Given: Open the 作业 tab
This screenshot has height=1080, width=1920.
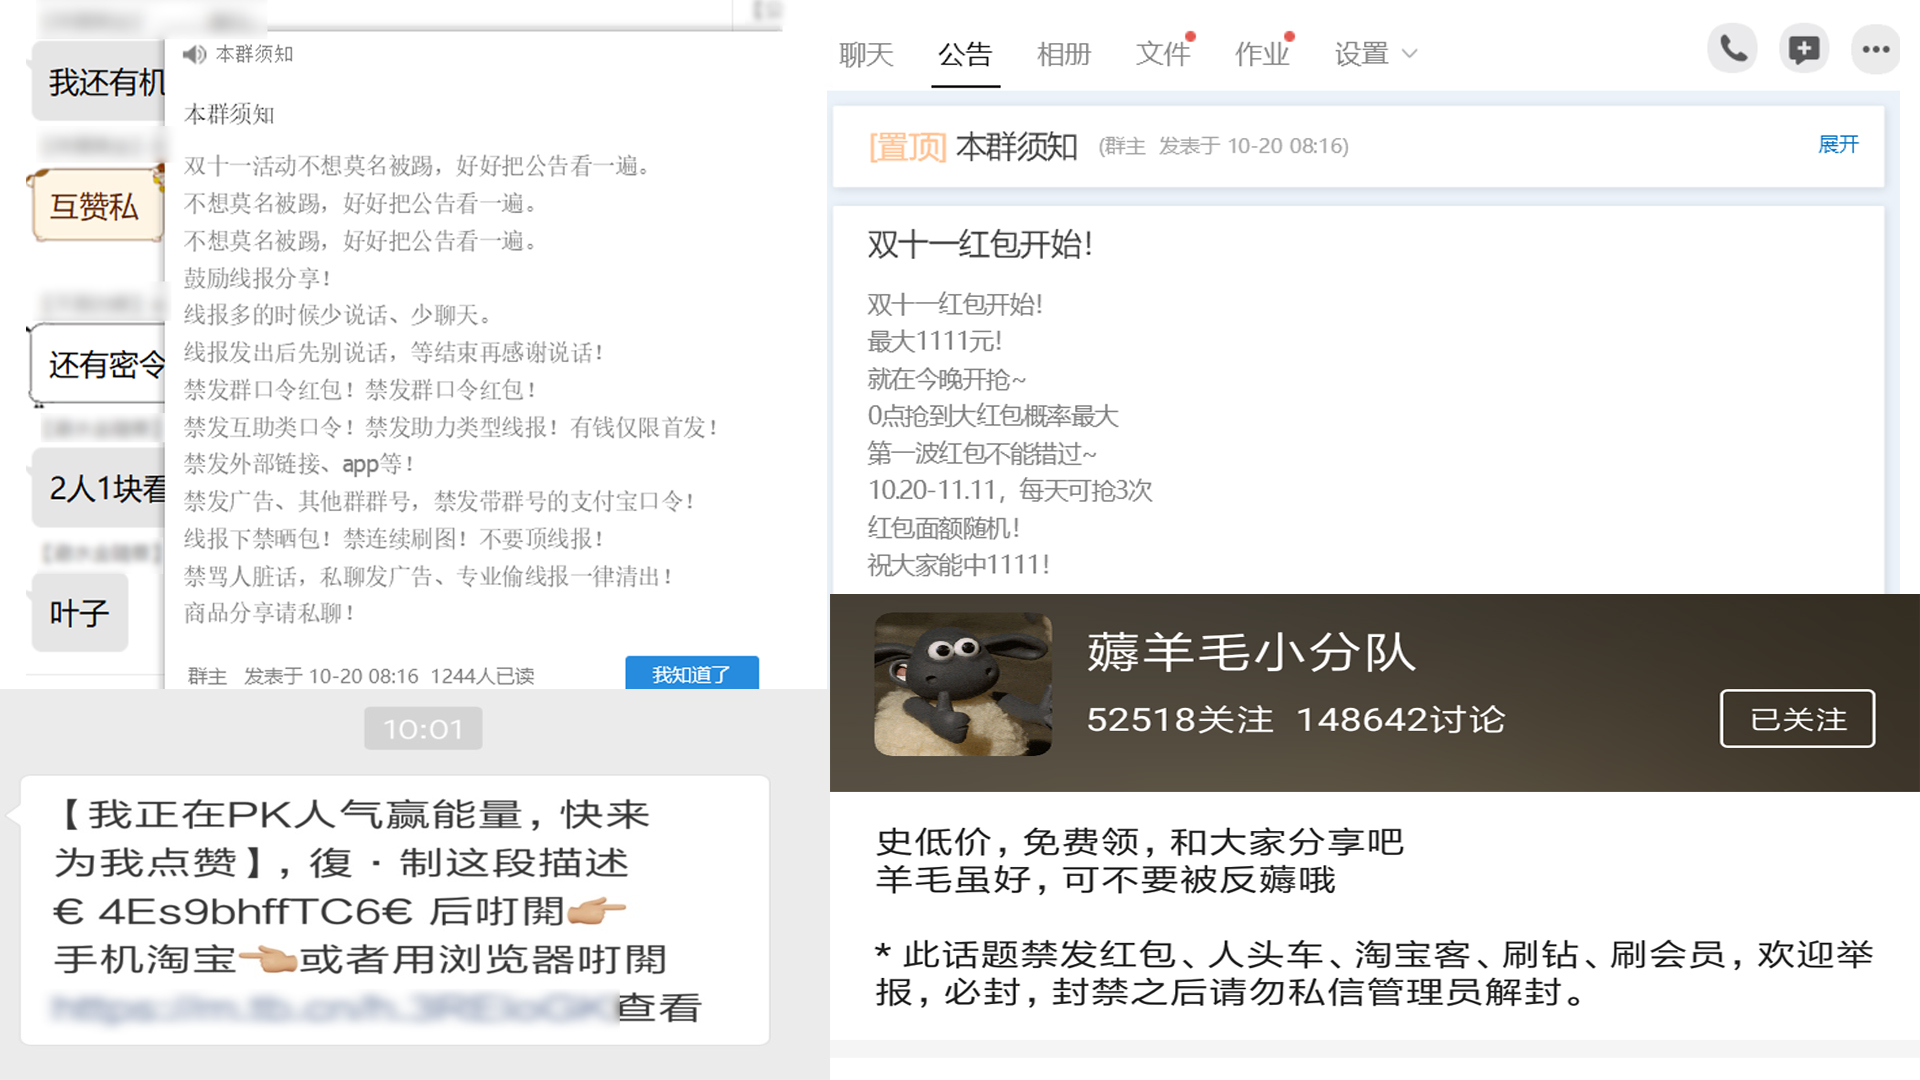Looking at the screenshot, I should pos(1261,54).
